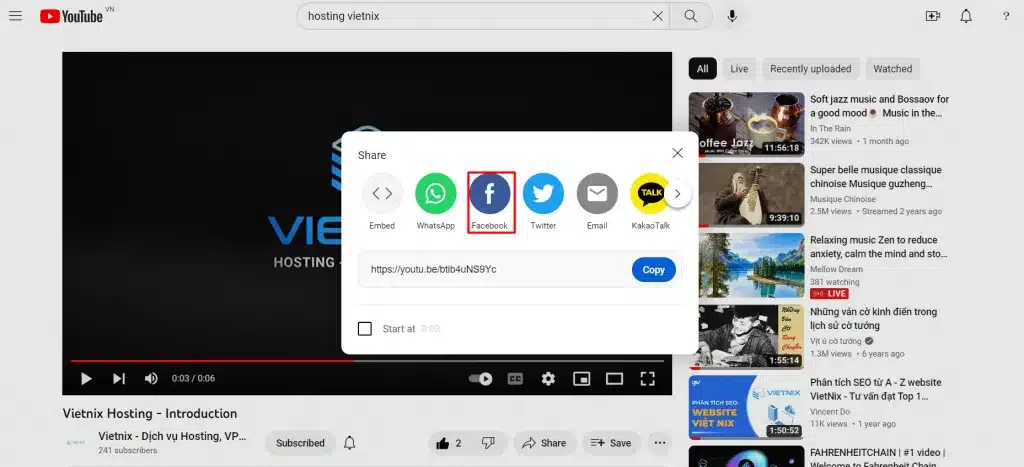Open Những ván cờ kinh điển video title
Image resolution: width=1024 pixels, height=467 pixels.
coord(874,319)
